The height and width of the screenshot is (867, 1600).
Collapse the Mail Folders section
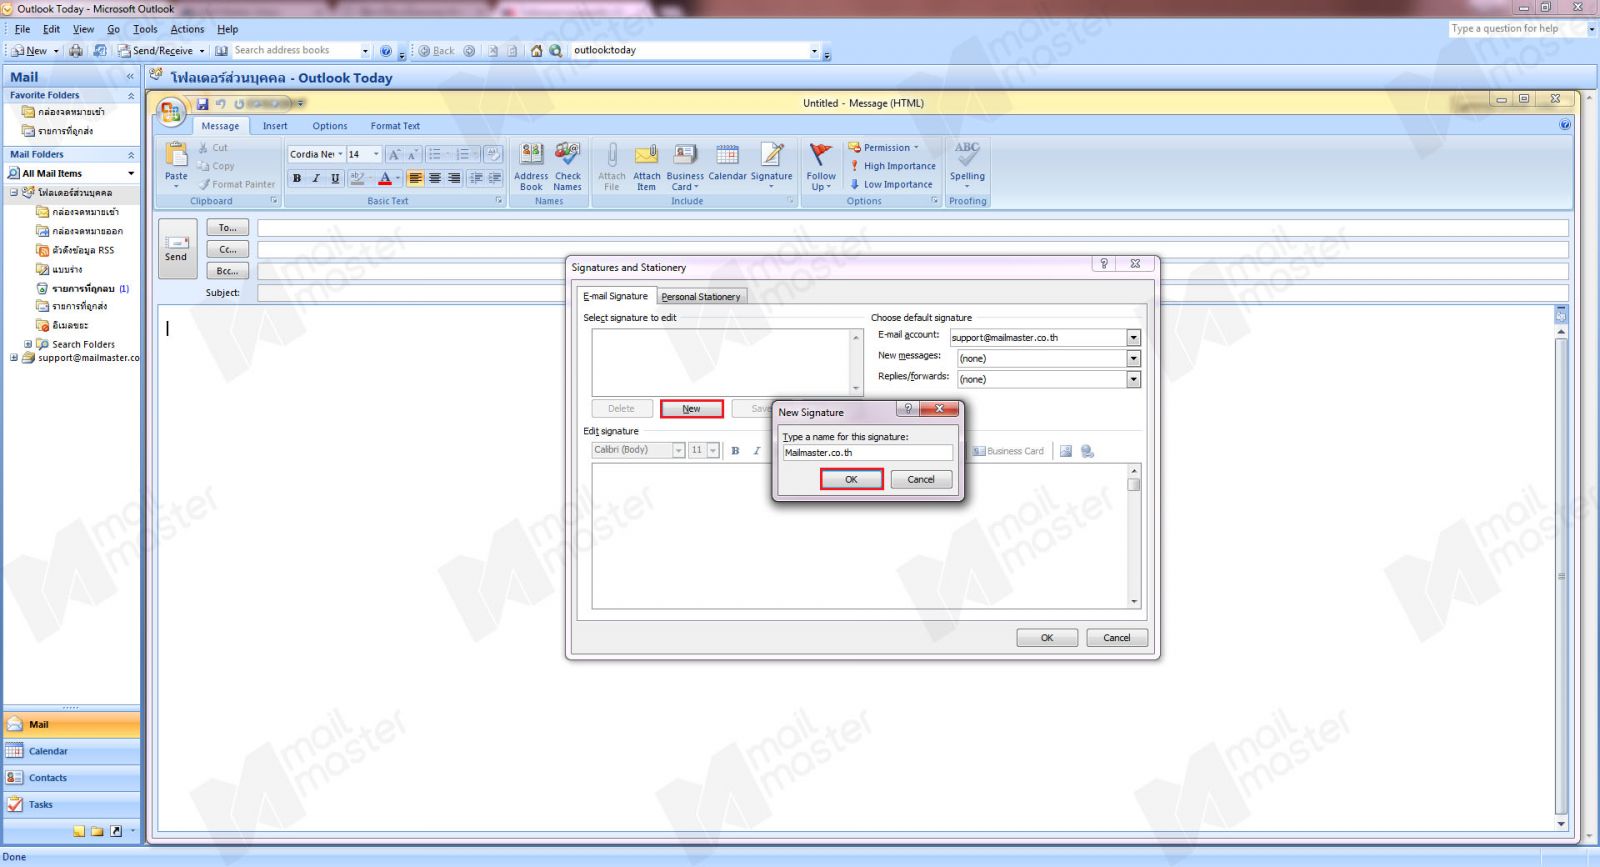coord(130,155)
